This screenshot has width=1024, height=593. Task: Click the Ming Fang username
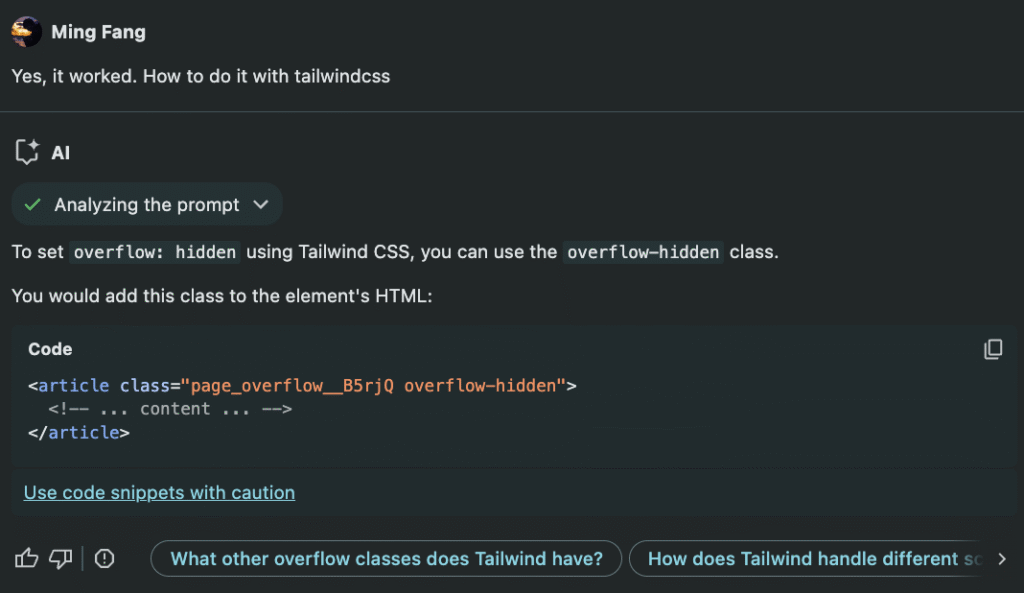coord(98,32)
